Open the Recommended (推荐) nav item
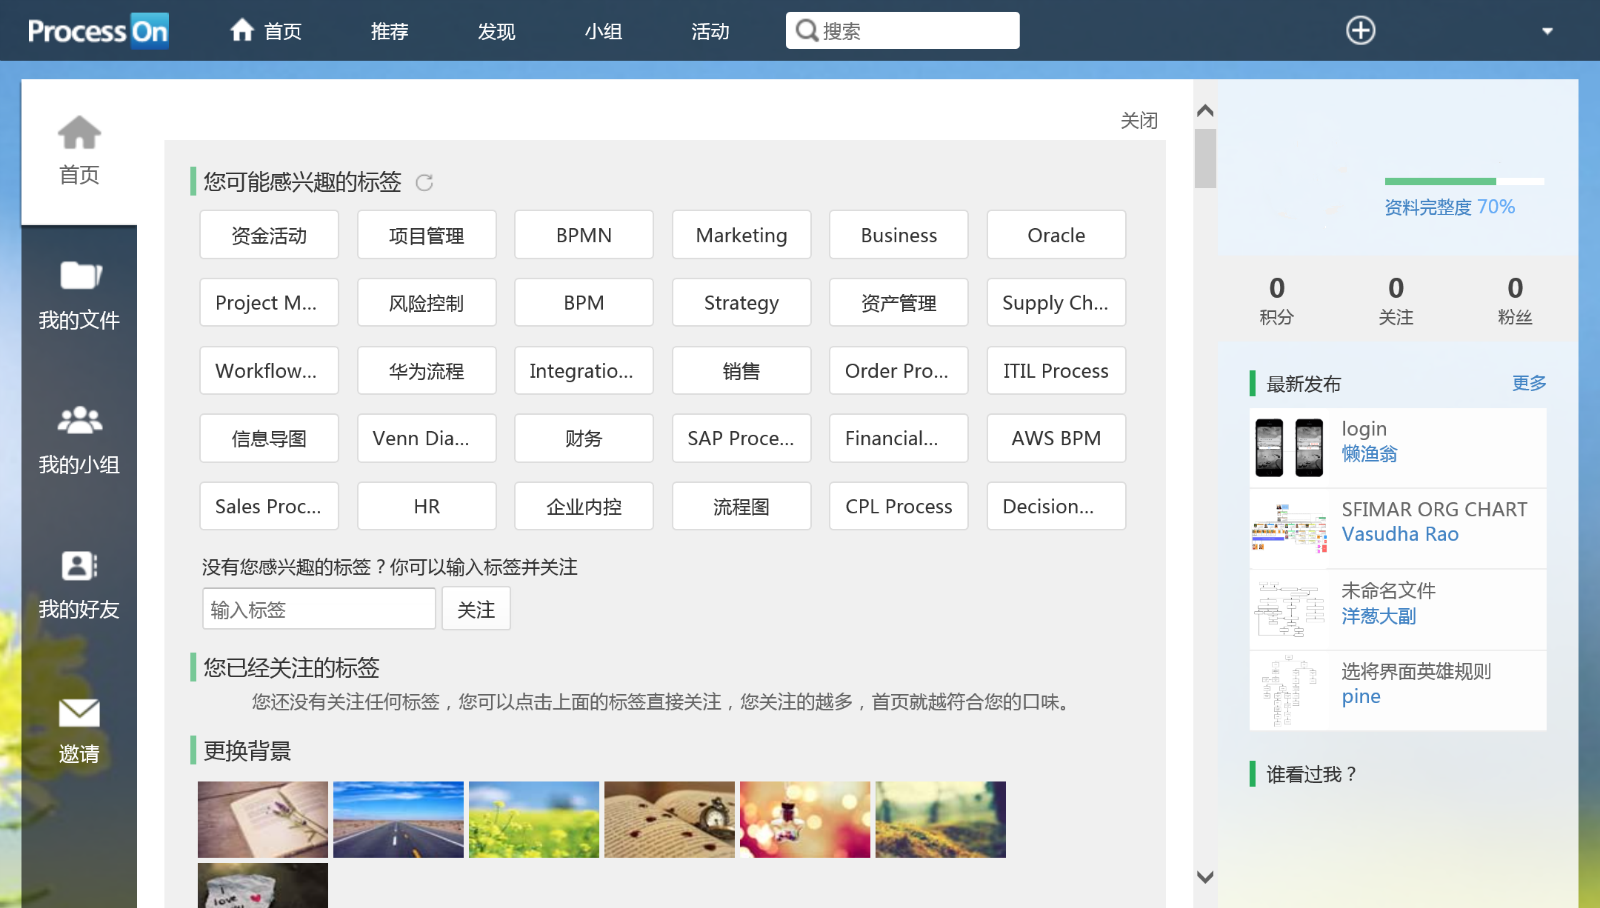The height and width of the screenshot is (908, 1600). tap(389, 31)
